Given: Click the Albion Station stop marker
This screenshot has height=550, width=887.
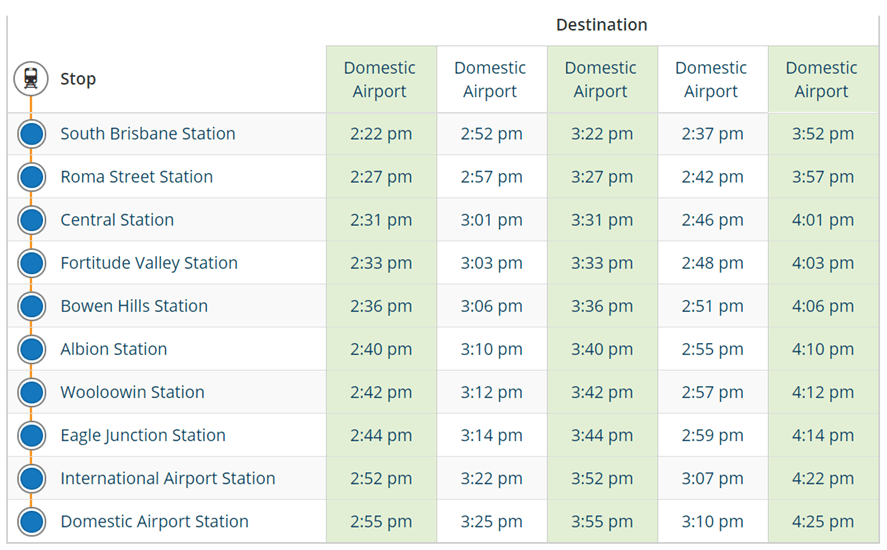Looking at the screenshot, I should coord(32,349).
